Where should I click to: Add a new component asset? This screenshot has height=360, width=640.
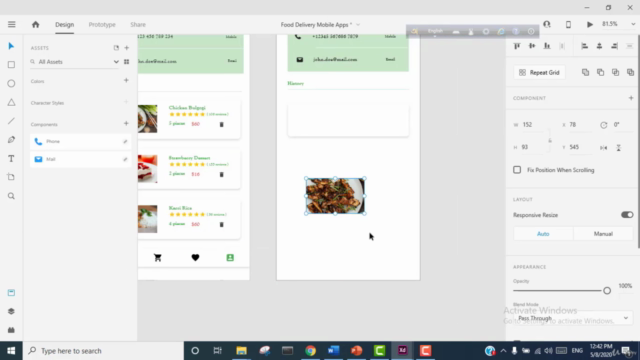pos(126,123)
